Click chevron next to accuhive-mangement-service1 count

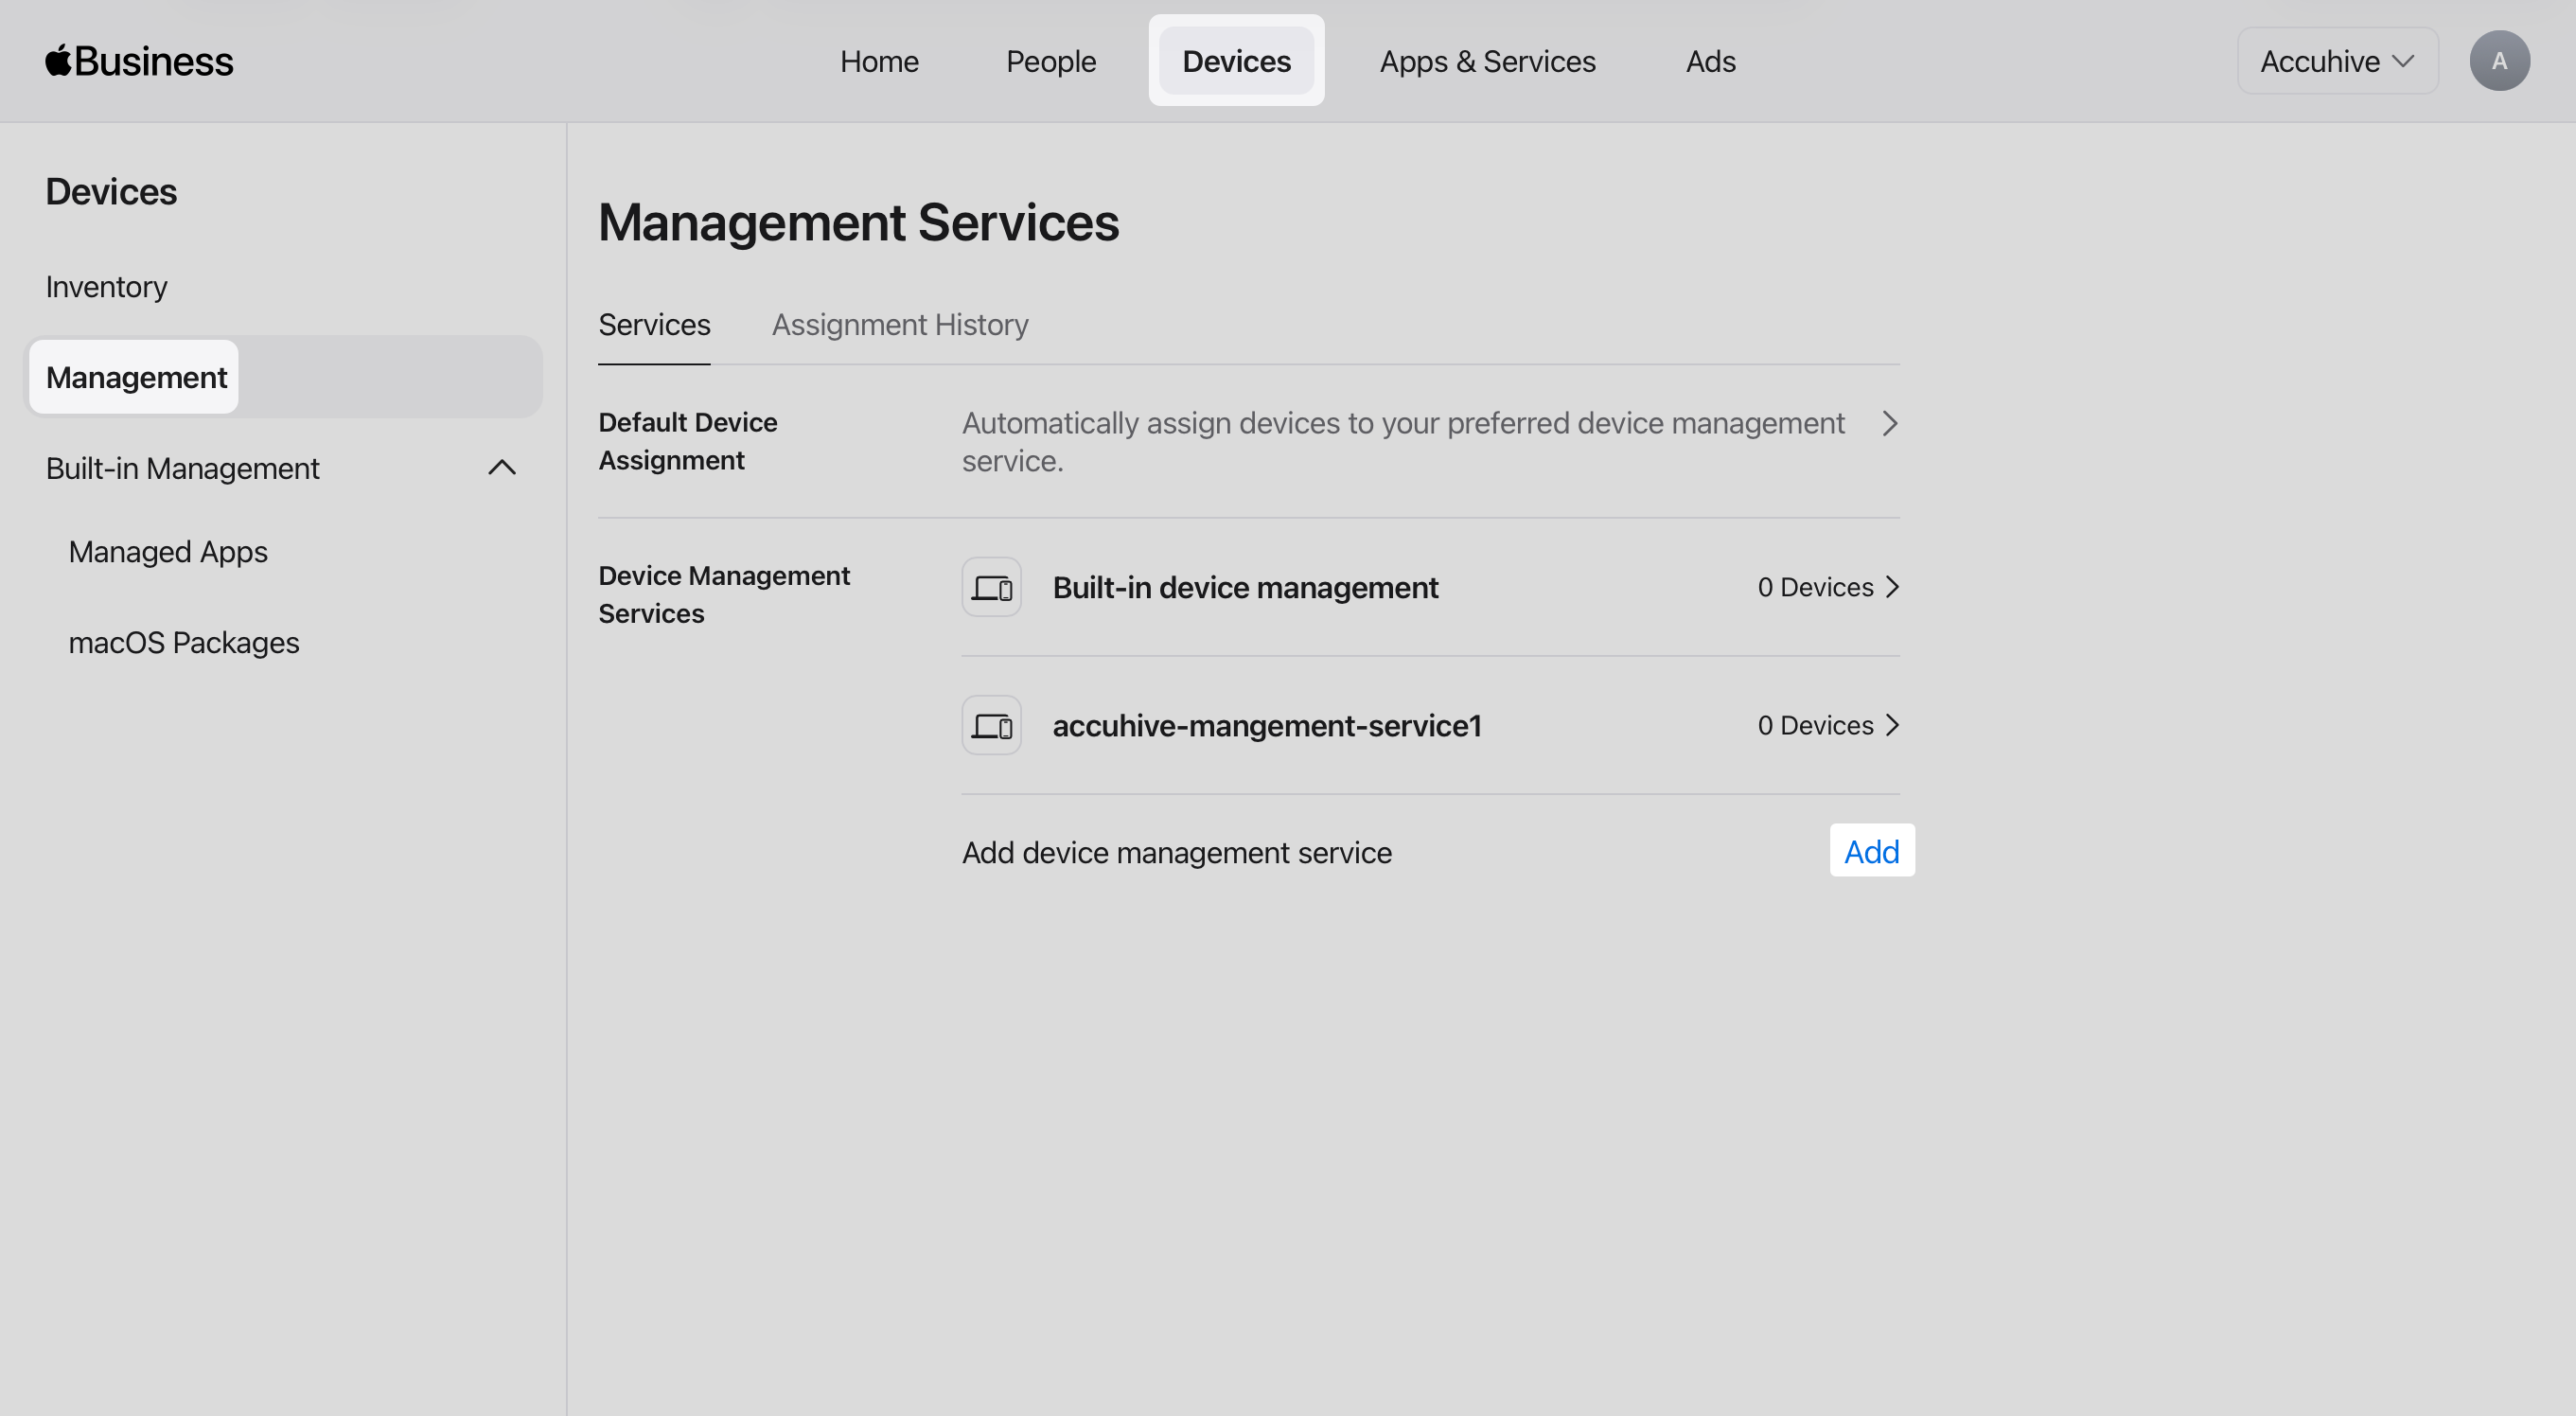pos(1891,725)
